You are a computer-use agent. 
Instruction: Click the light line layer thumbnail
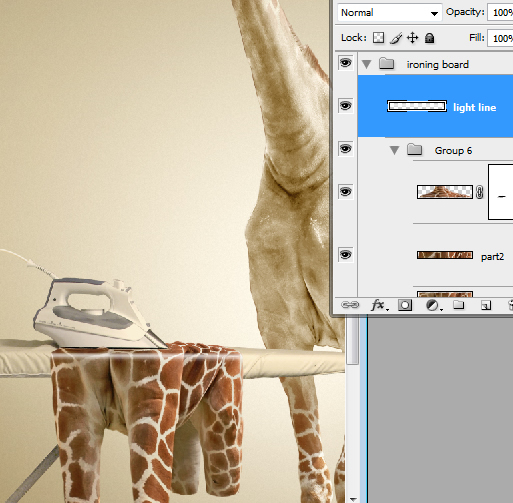417,106
